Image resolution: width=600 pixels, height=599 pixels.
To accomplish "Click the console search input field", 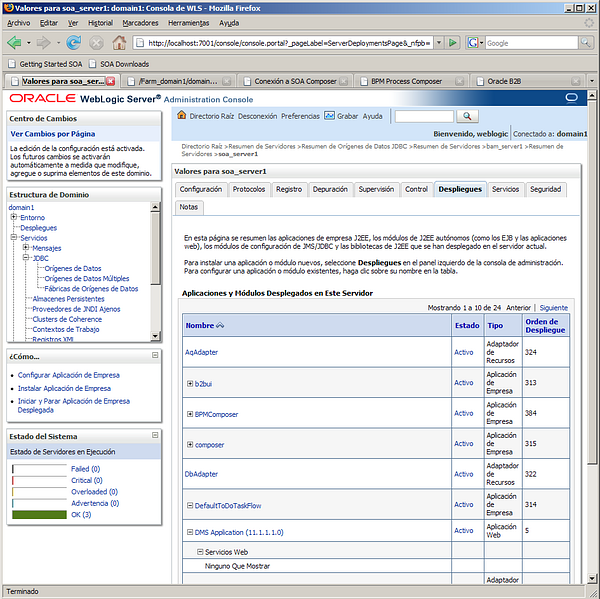I will [423, 116].
